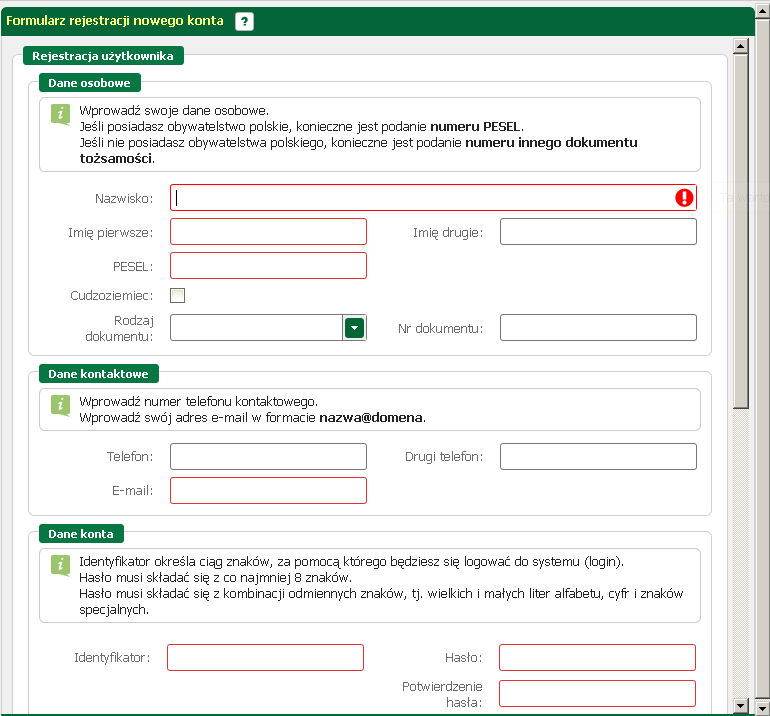Select the PESEL input field
Screen dimensions: 770x716
point(268,266)
